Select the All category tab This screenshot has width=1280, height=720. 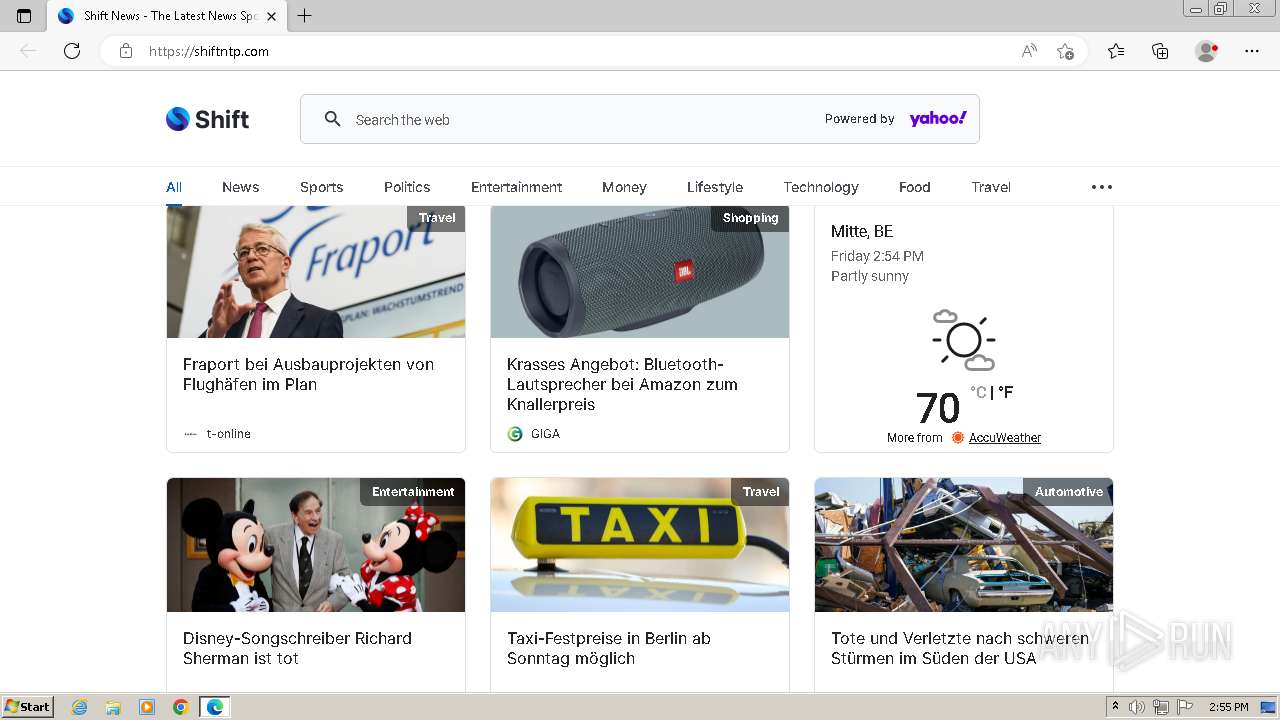tap(174, 187)
